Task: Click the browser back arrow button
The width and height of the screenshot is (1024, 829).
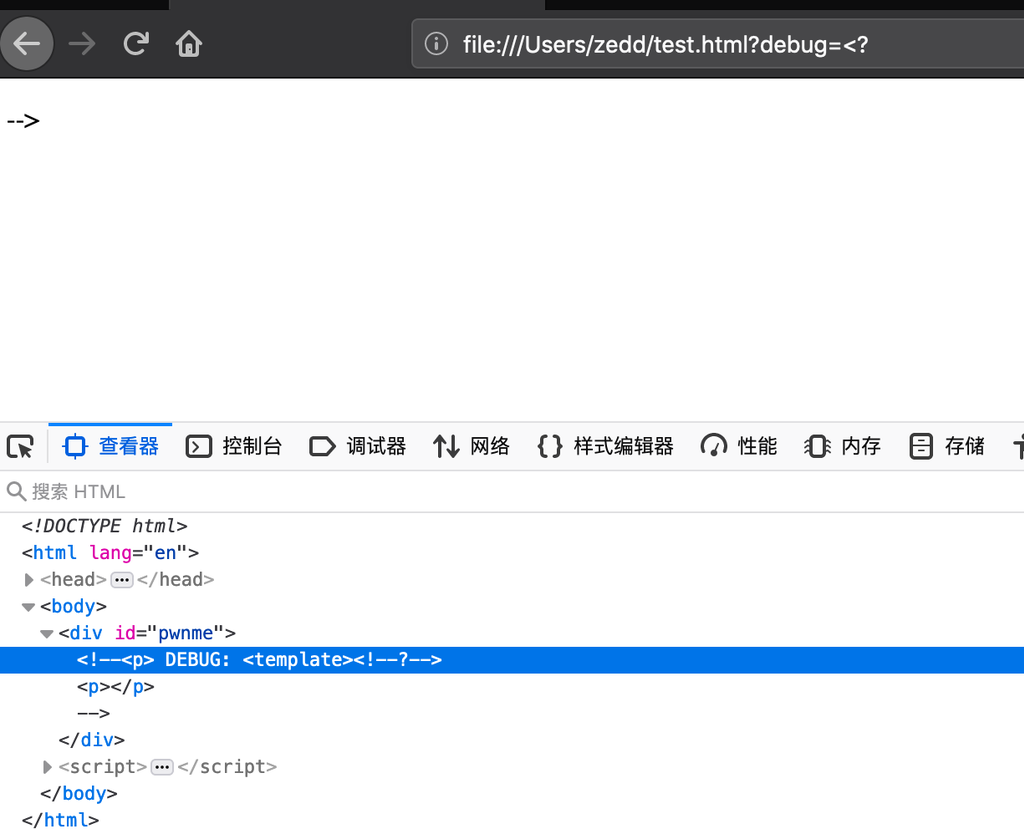Action: point(27,44)
